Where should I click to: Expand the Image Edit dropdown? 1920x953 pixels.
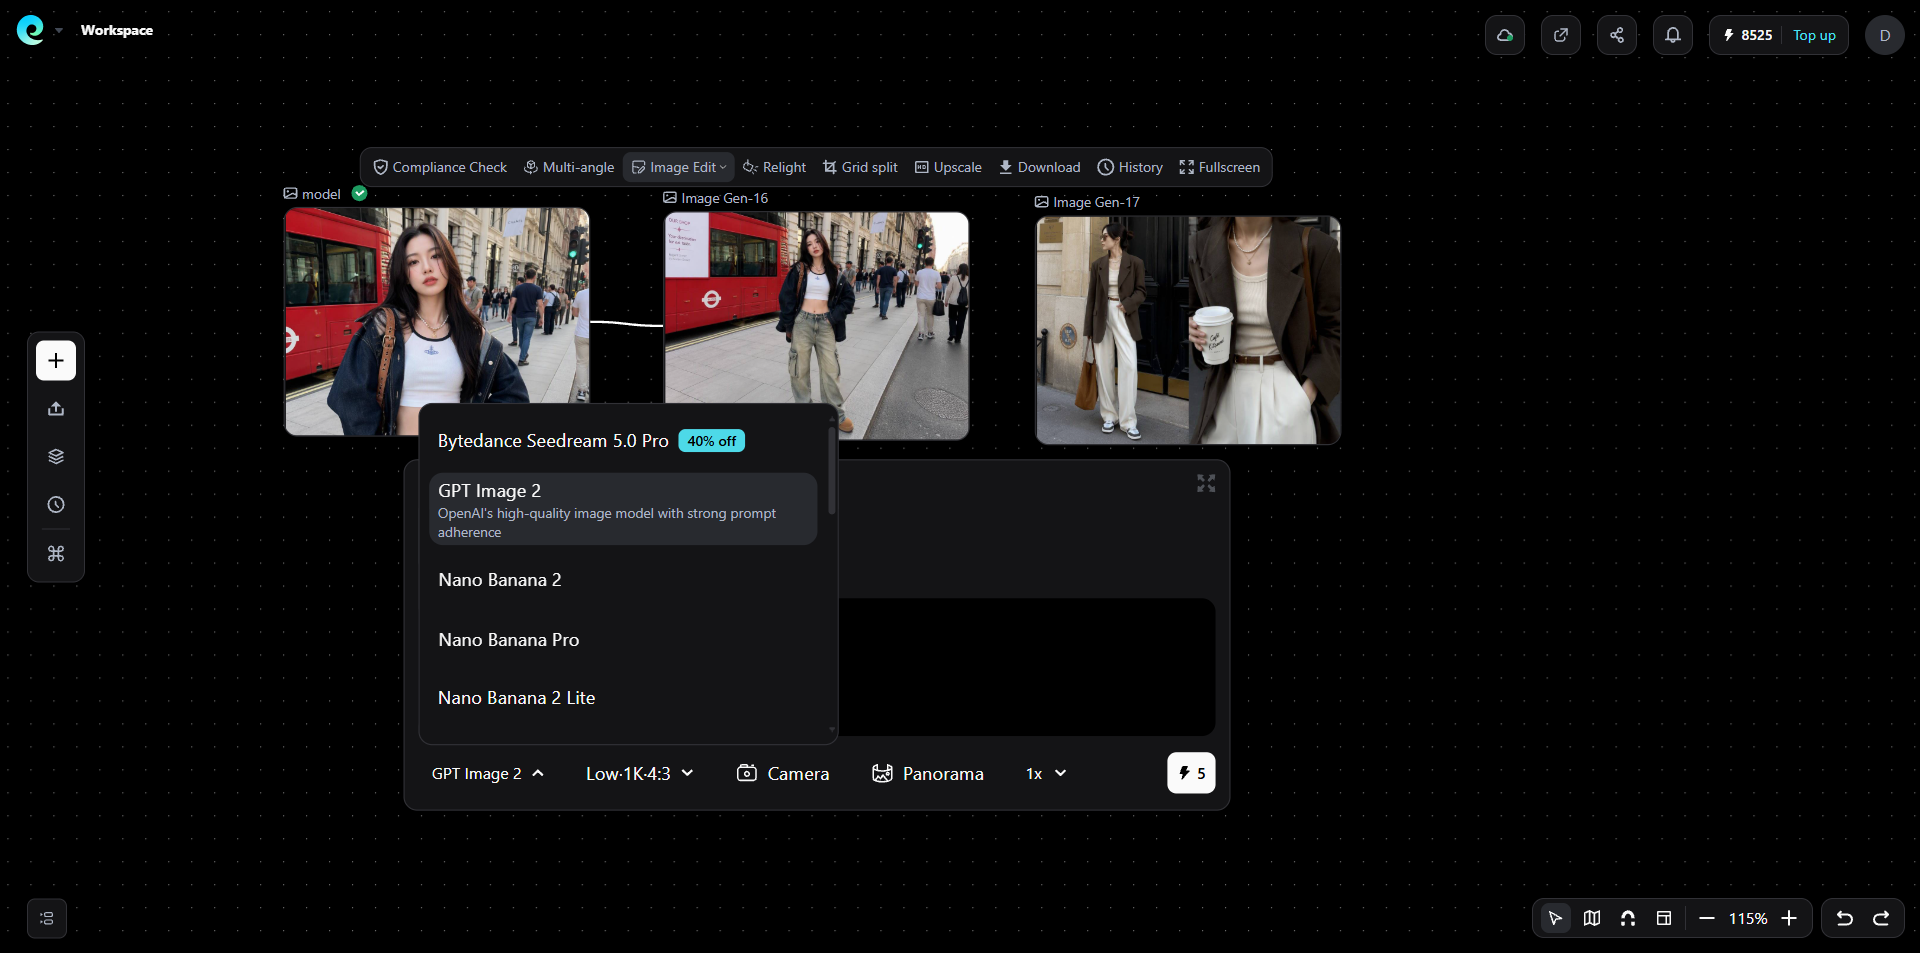click(x=679, y=167)
